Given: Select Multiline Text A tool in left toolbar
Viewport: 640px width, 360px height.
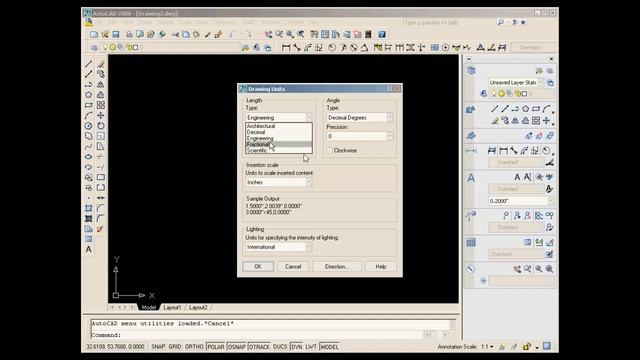Looking at the screenshot, I should [89, 249].
